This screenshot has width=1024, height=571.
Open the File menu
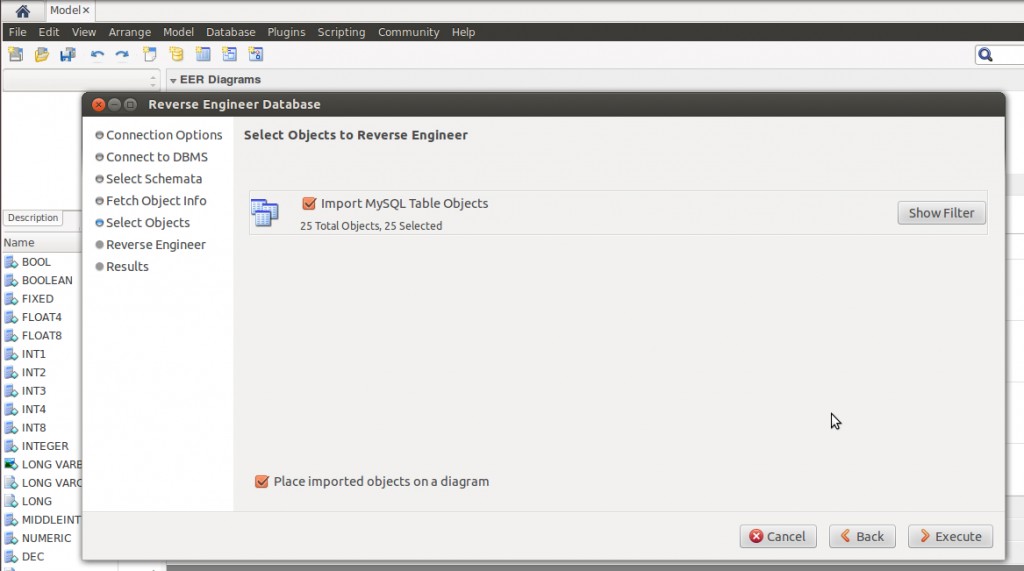(18, 32)
